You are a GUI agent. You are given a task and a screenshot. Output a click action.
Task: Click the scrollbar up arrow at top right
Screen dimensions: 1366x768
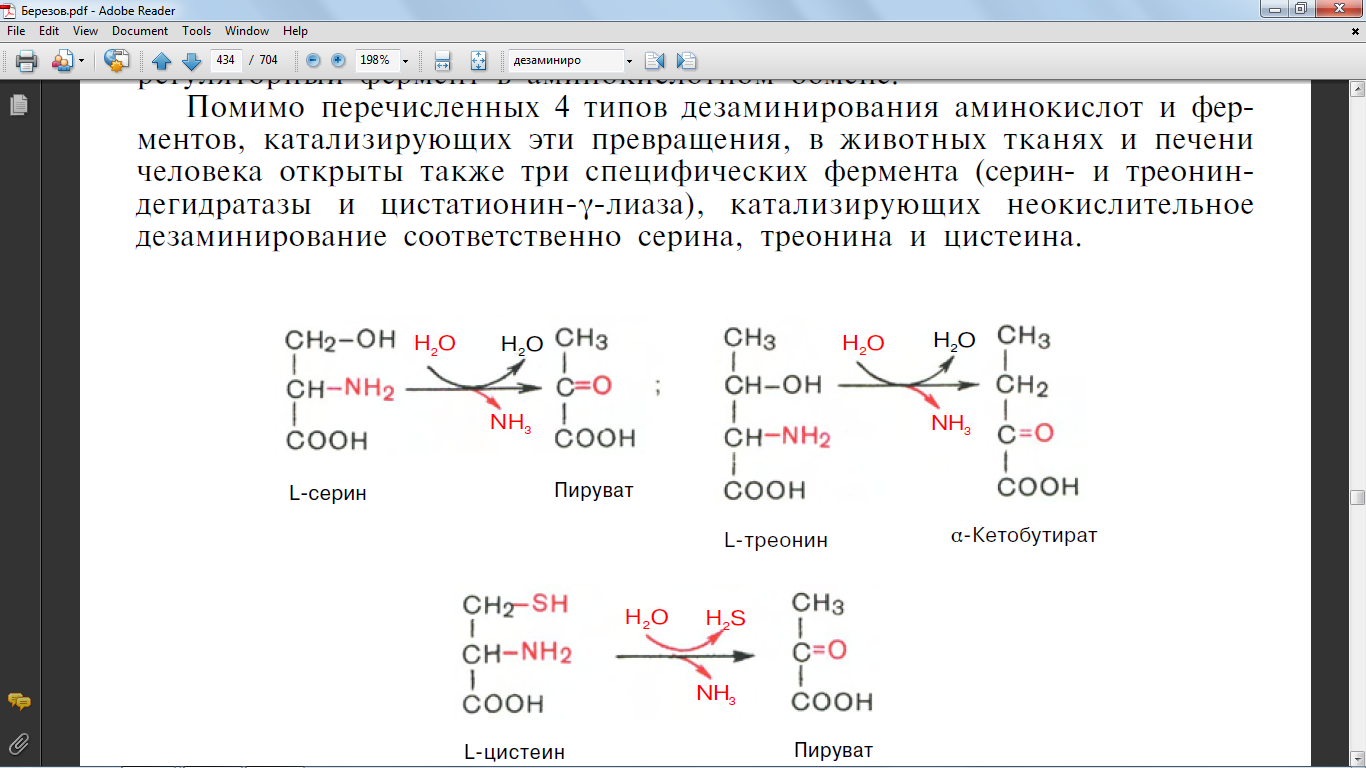point(1357,89)
